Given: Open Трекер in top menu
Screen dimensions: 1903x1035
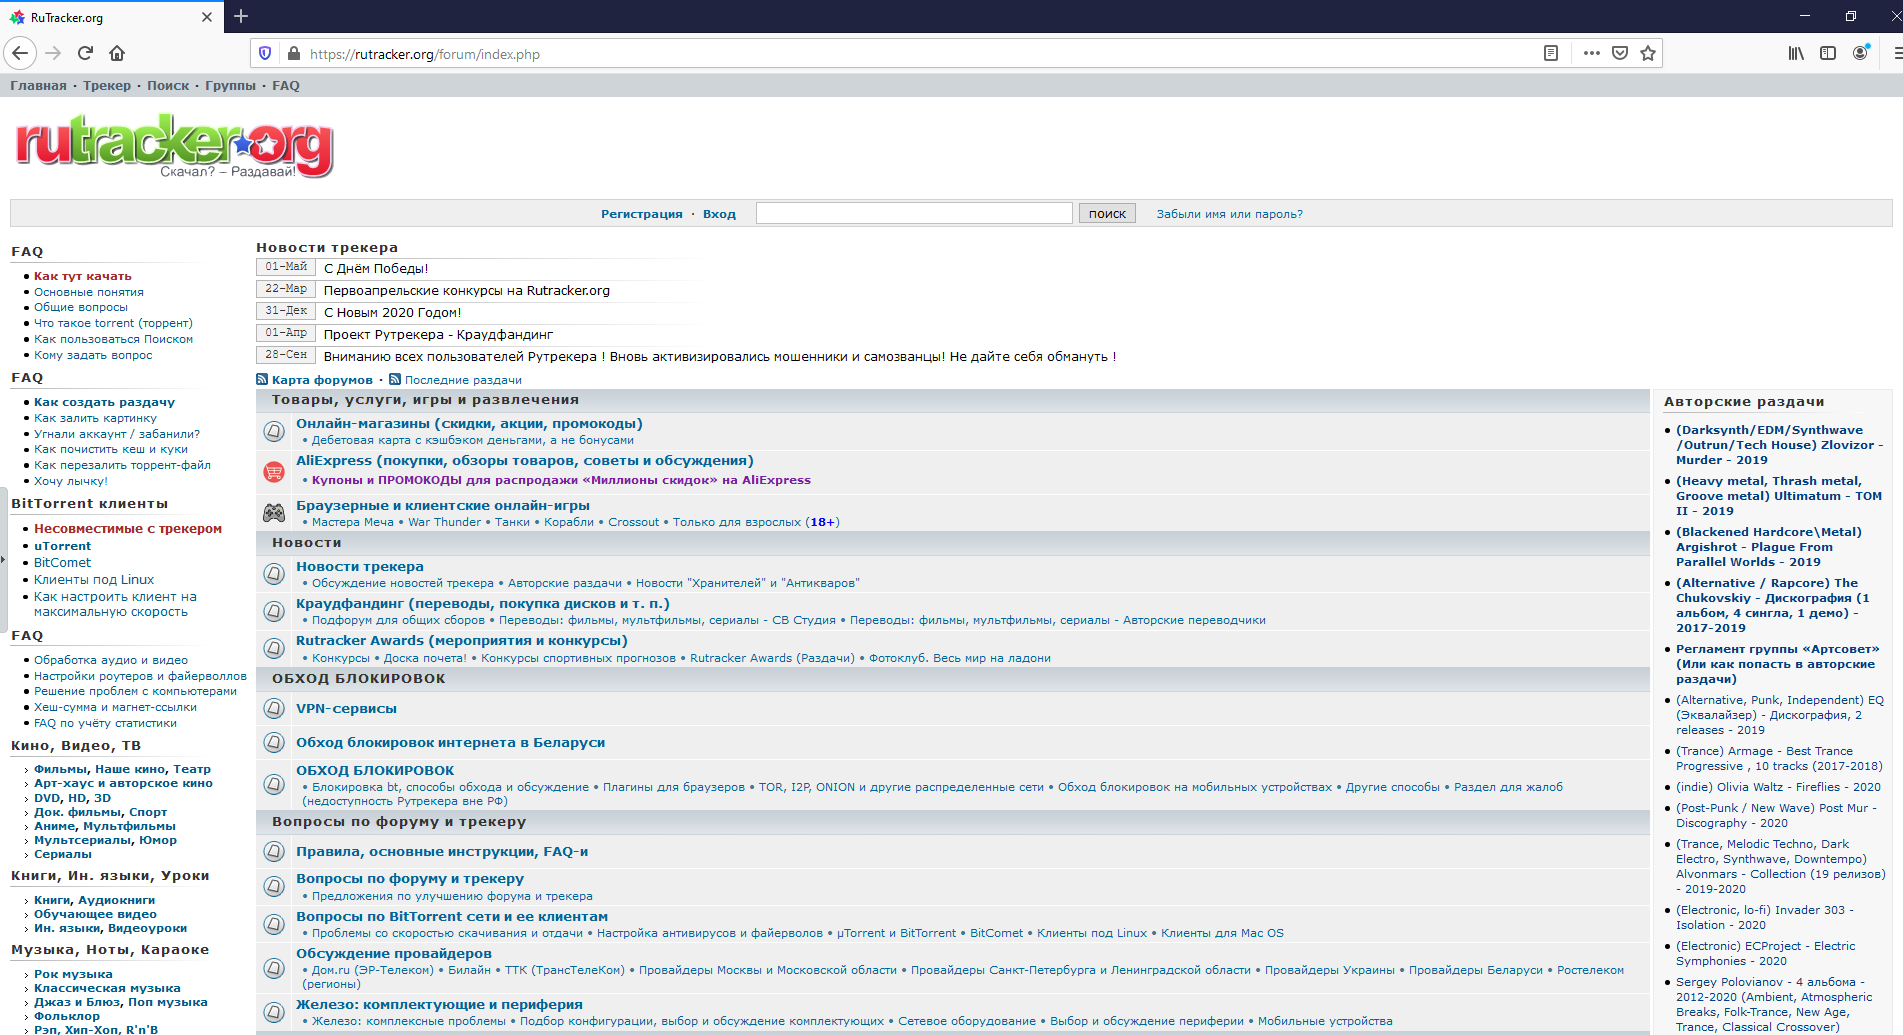Looking at the screenshot, I should (x=107, y=85).
